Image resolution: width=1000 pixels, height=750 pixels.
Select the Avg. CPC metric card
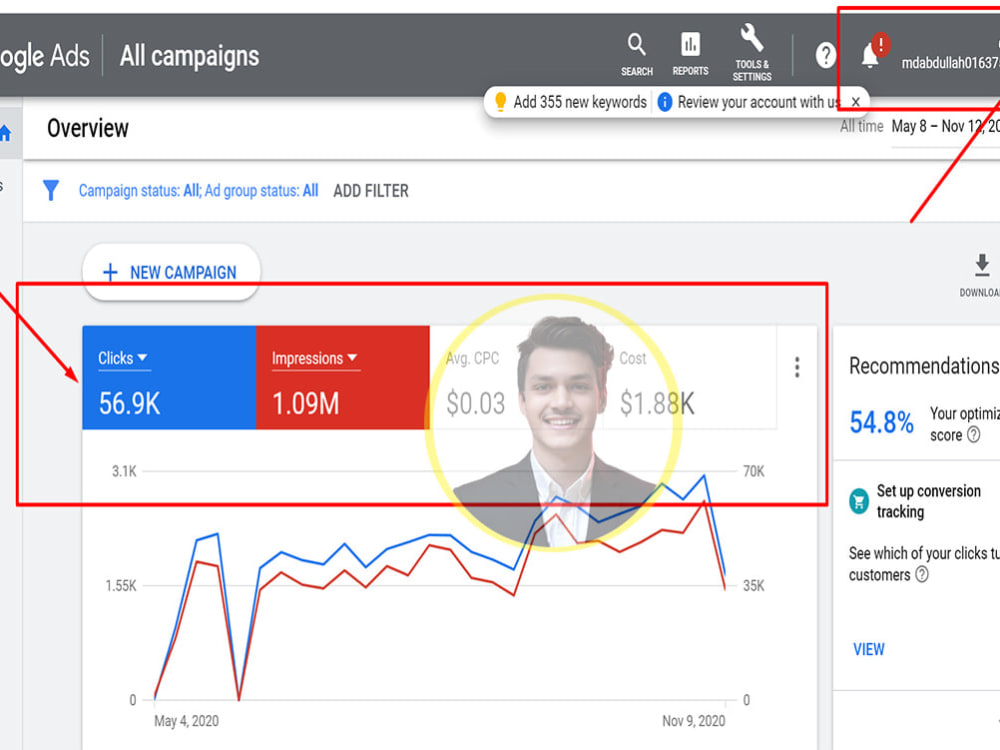point(516,378)
